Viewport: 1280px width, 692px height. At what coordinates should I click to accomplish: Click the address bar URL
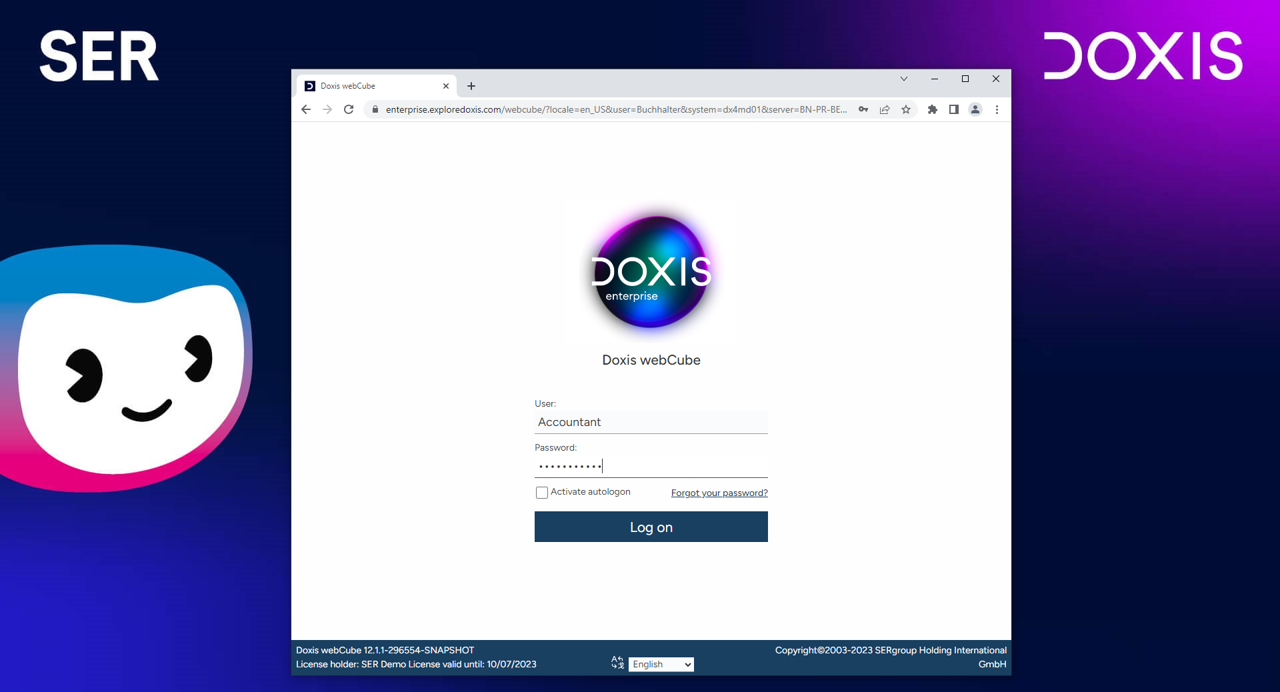(x=616, y=110)
